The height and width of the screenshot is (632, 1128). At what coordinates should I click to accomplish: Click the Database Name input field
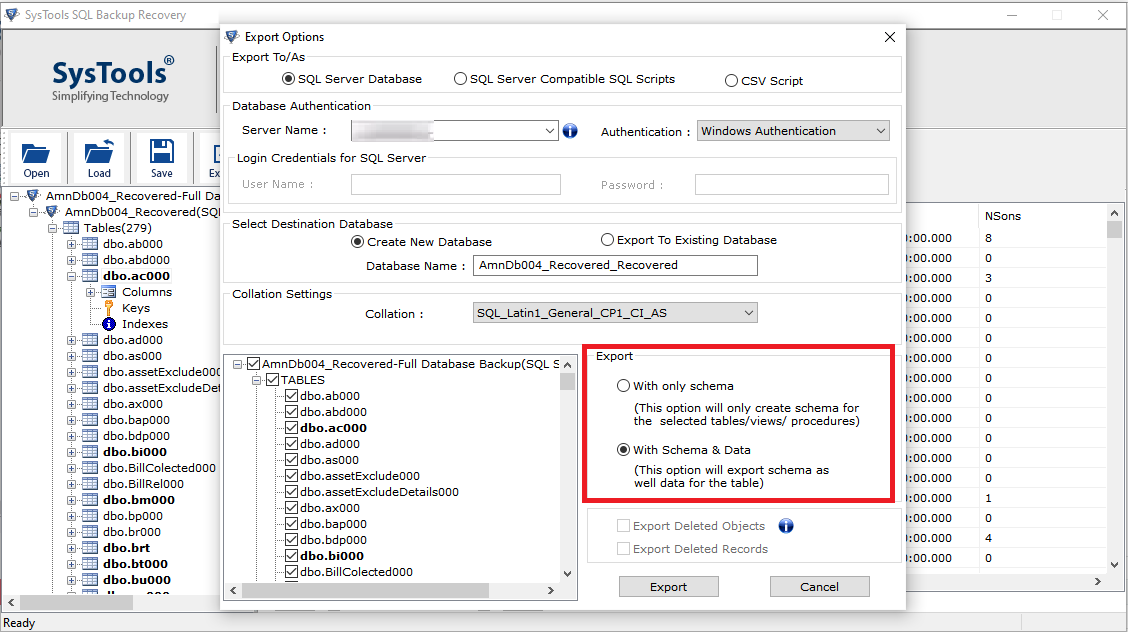[x=615, y=265]
